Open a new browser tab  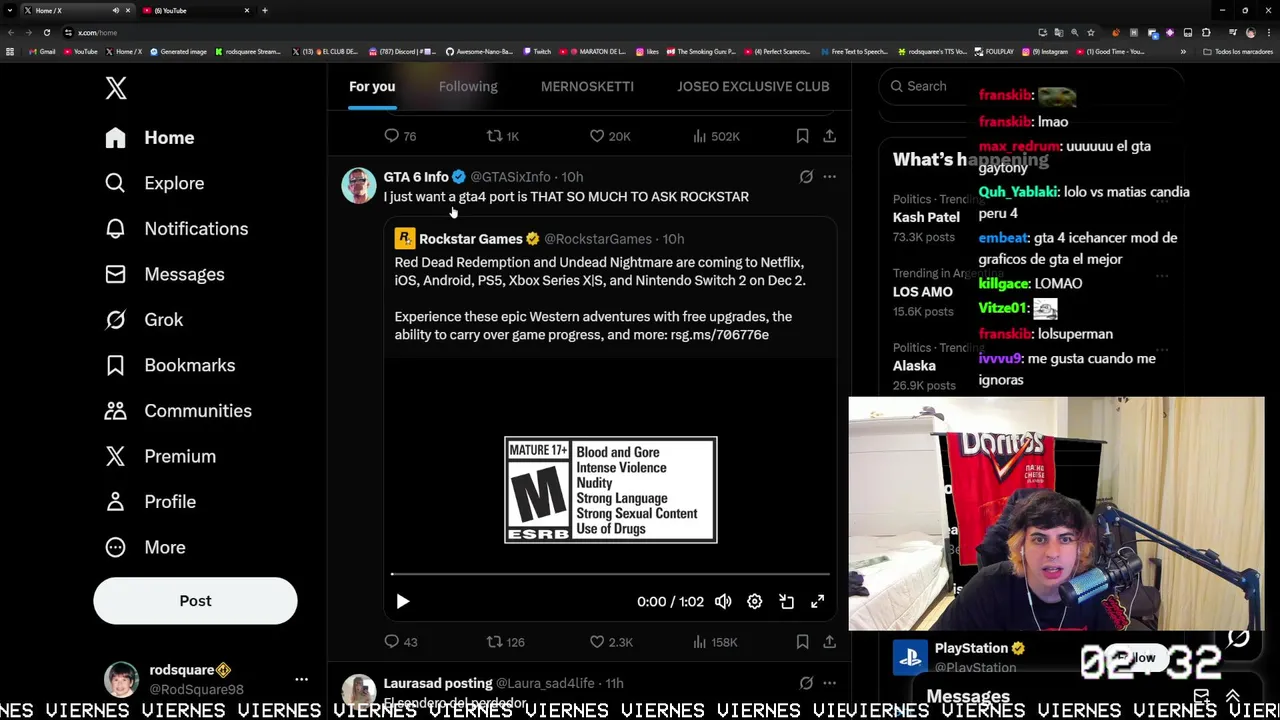point(265,10)
